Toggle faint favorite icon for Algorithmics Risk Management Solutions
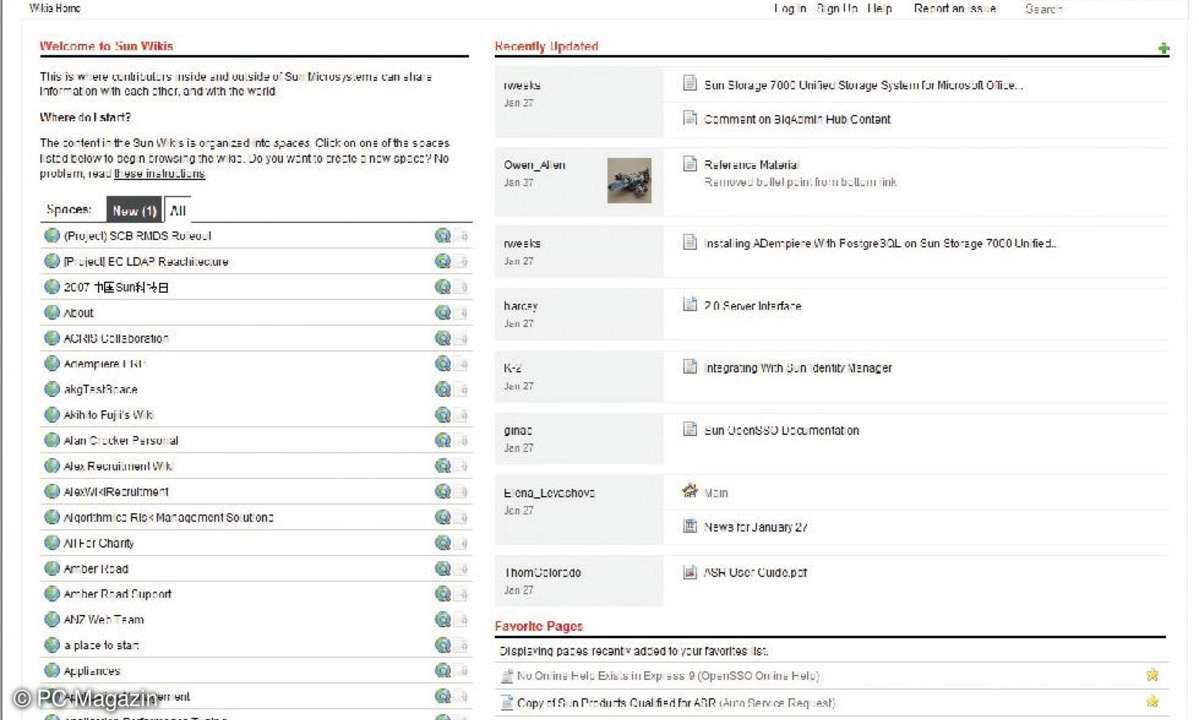The image size is (1199, 720). click(463, 517)
